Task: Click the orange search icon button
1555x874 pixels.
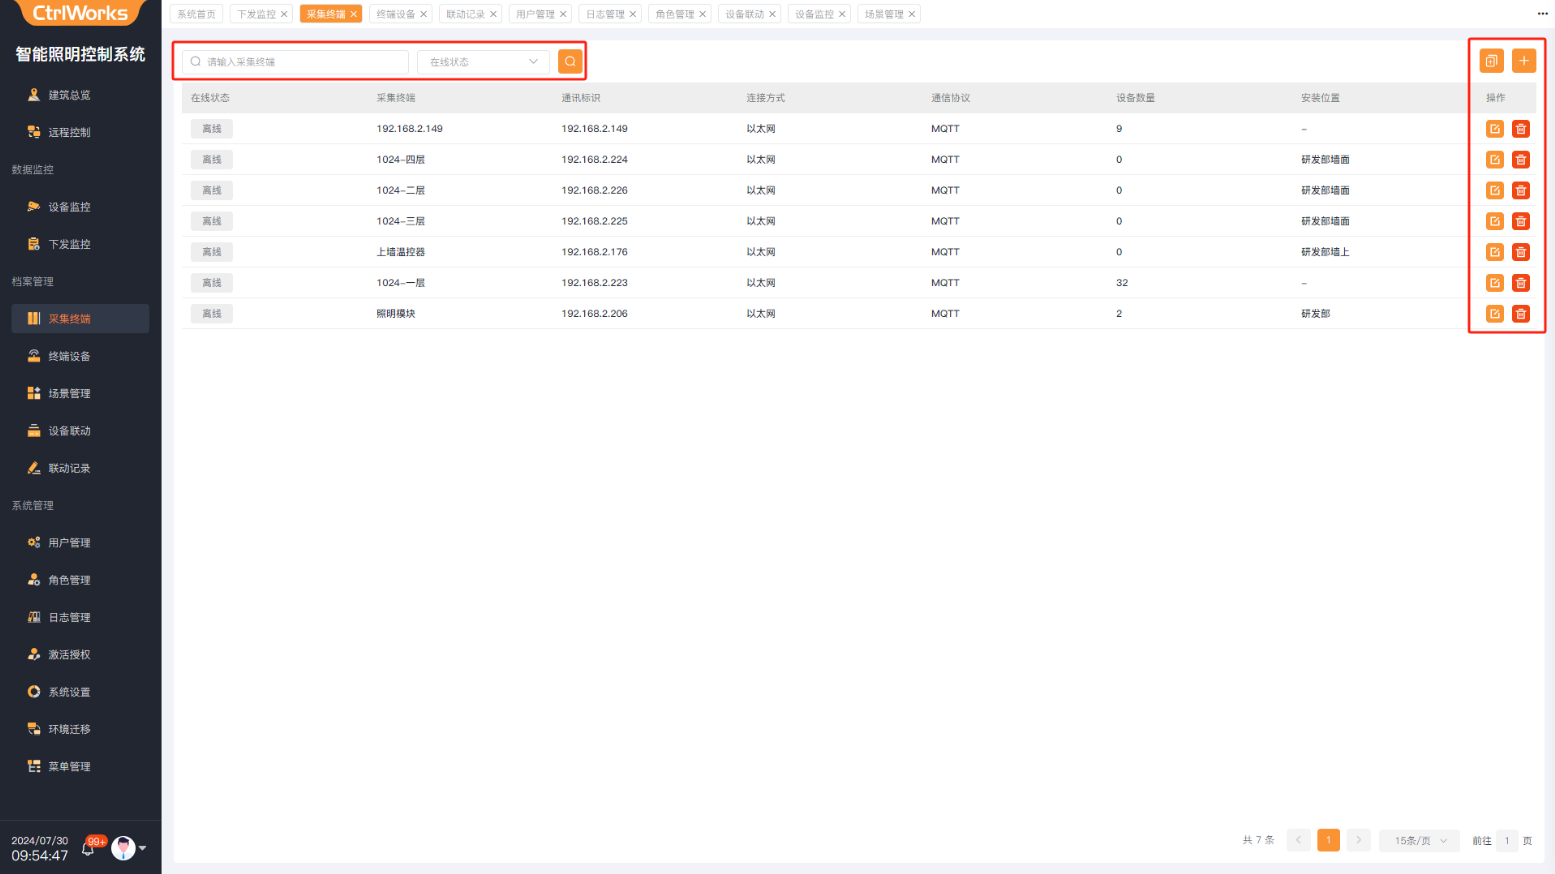Action: pos(570,62)
